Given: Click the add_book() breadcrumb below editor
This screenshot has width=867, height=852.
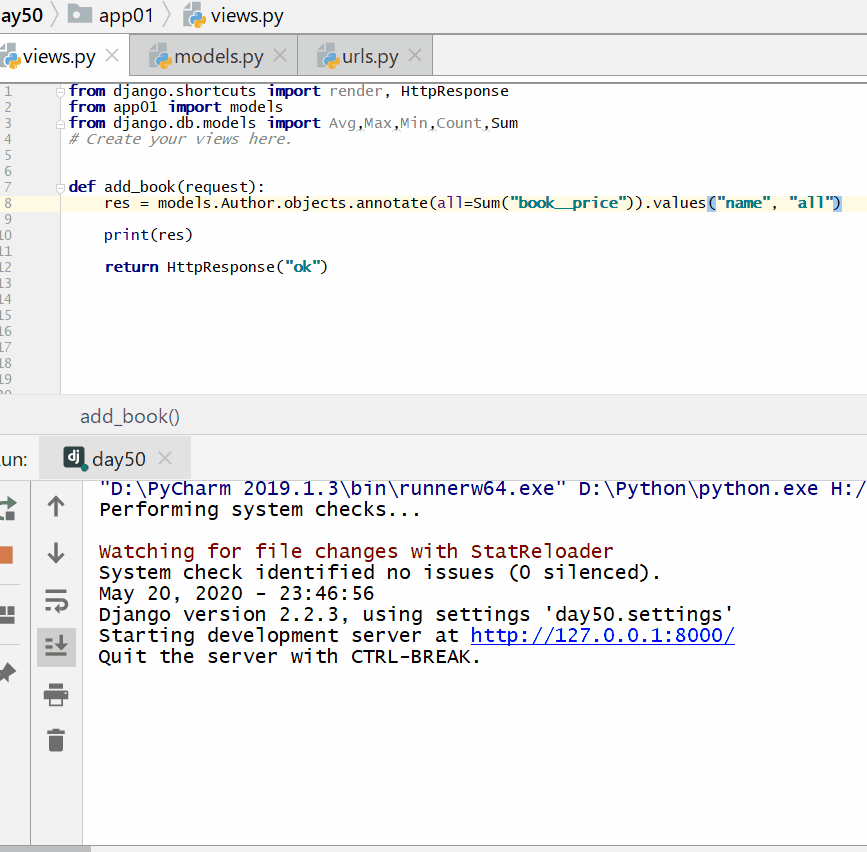Looking at the screenshot, I should (130, 417).
